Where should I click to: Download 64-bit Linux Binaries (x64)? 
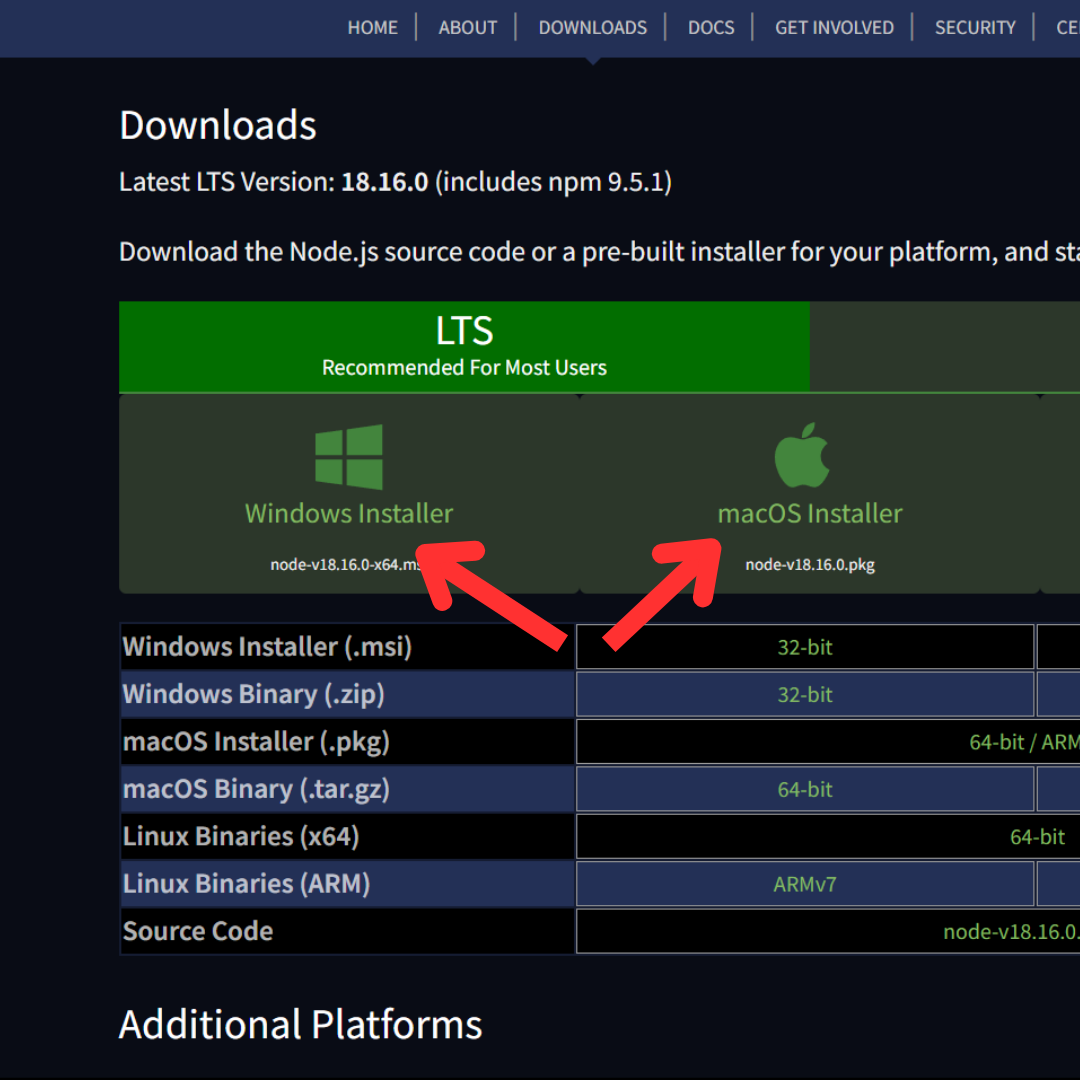click(x=1037, y=837)
